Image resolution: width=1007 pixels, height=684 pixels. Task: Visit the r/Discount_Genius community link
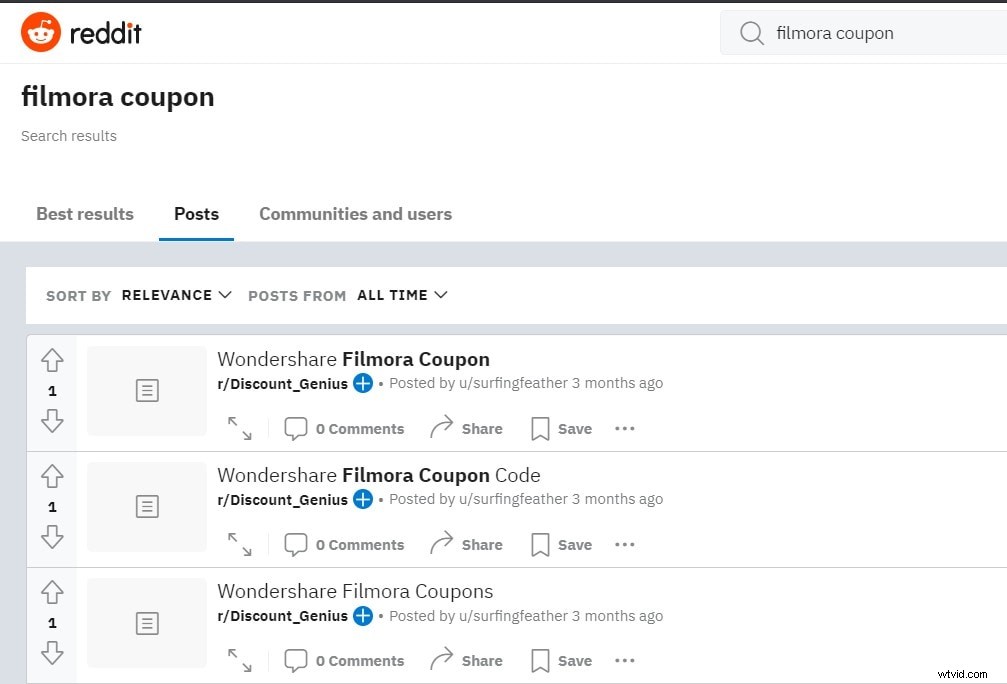282,383
